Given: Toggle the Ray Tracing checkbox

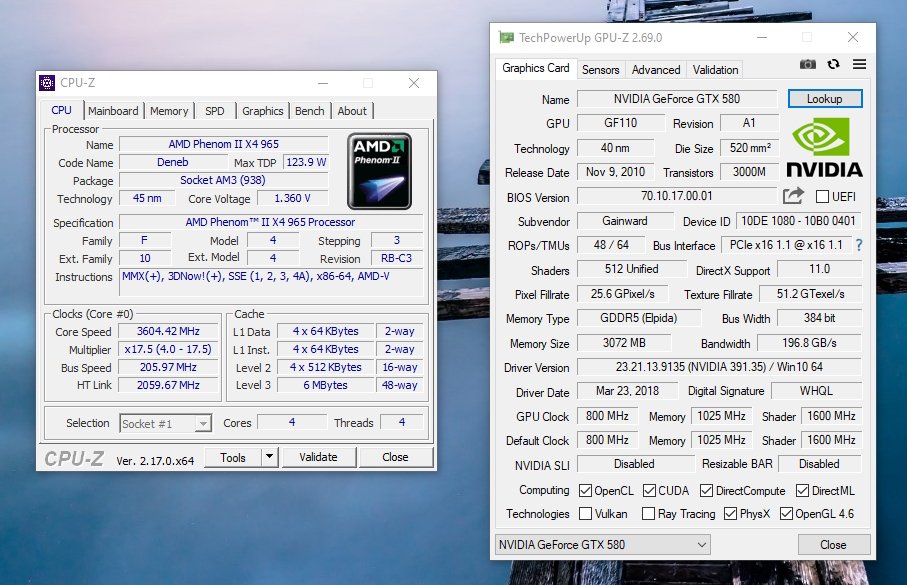Looking at the screenshot, I should [648, 514].
